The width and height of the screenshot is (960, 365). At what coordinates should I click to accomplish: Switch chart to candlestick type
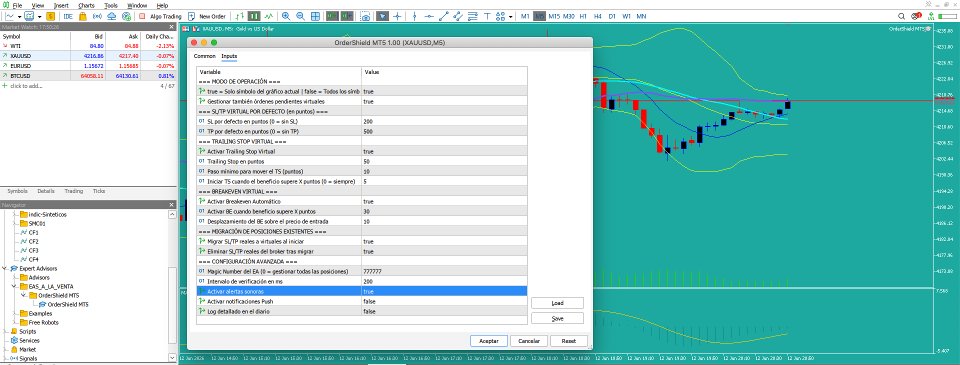pos(253,16)
